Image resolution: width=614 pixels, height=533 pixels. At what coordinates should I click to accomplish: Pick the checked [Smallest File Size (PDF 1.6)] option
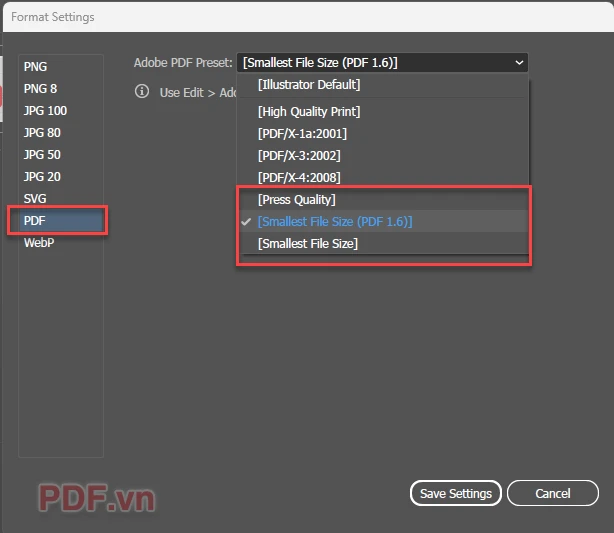click(383, 221)
